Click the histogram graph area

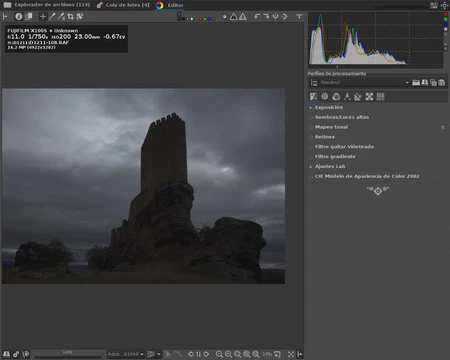375,38
